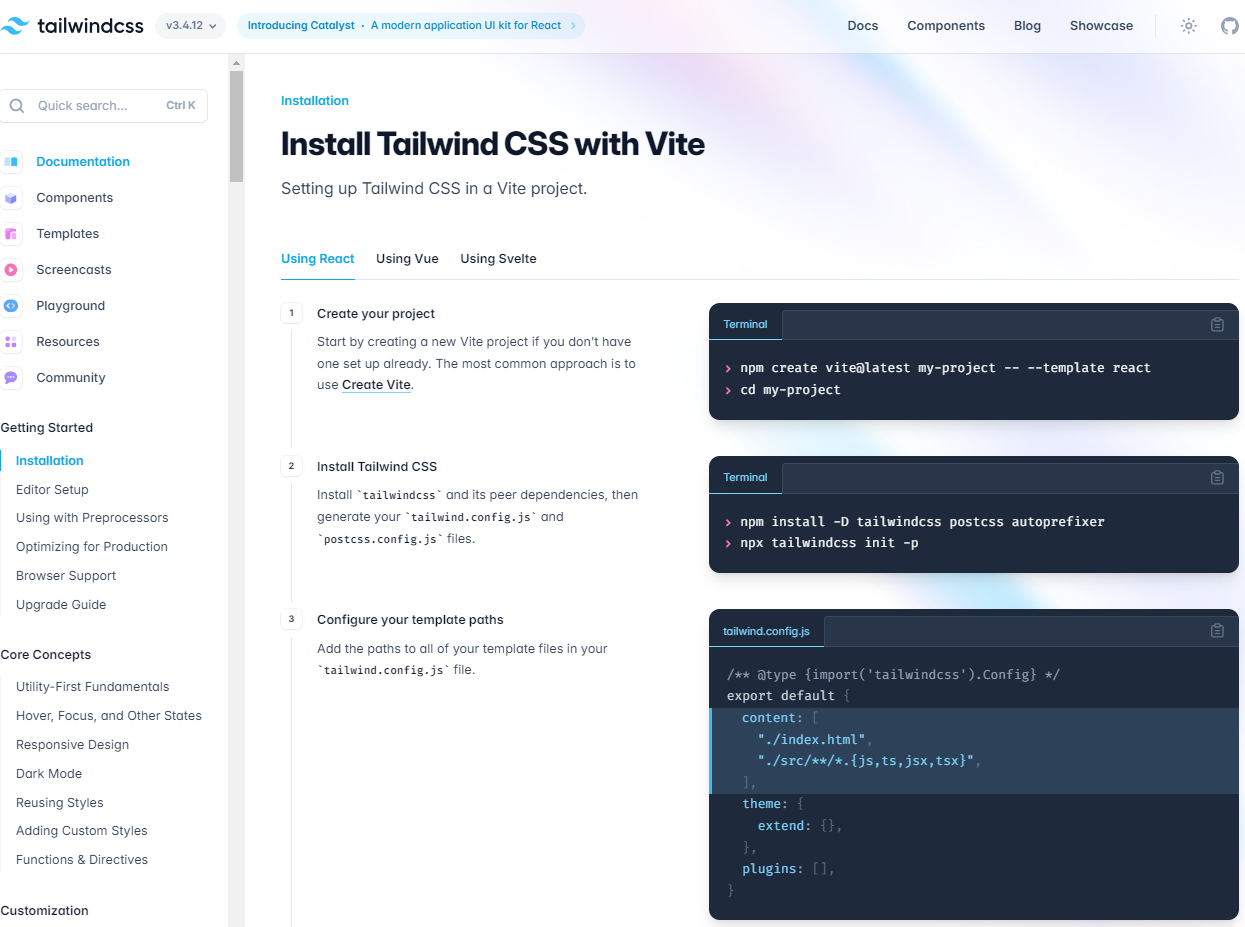
Task: Click the 'Create your project' step heading
Action: [376, 314]
